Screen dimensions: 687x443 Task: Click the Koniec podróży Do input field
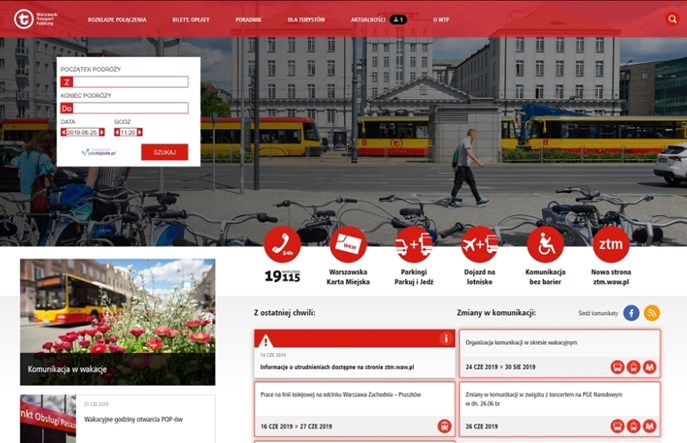pyautogui.click(x=124, y=108)
